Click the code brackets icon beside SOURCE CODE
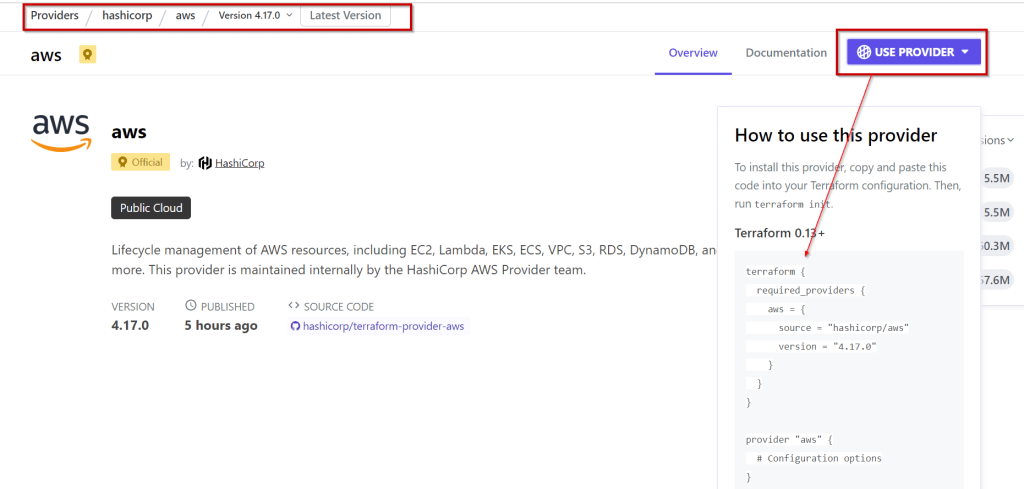This screenshot has width=1024, height=489. [x=294, y=306]
